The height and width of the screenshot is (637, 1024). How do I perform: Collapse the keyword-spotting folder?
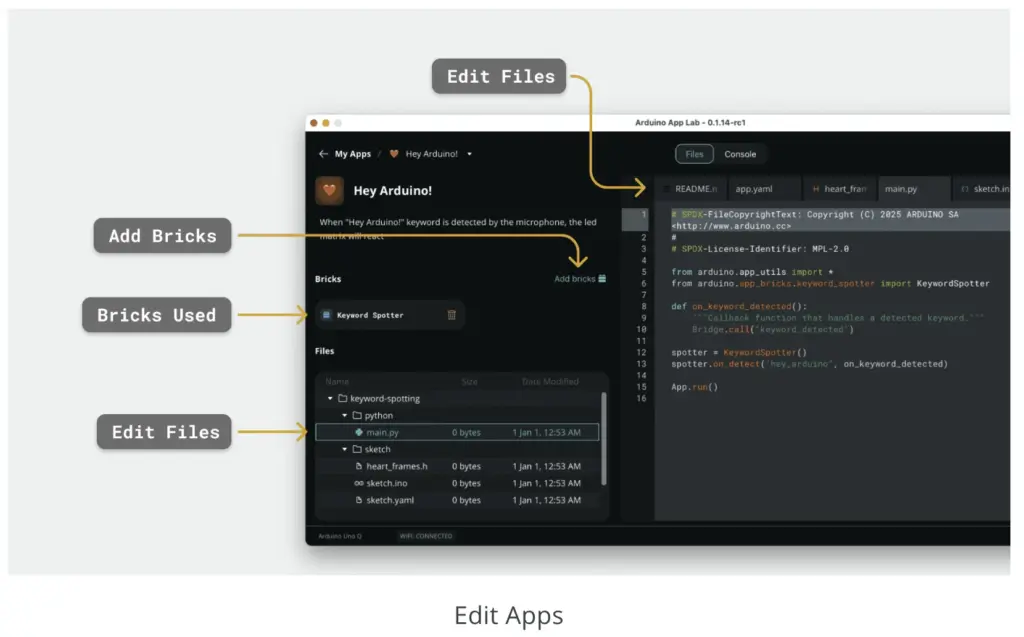[330, 398]
